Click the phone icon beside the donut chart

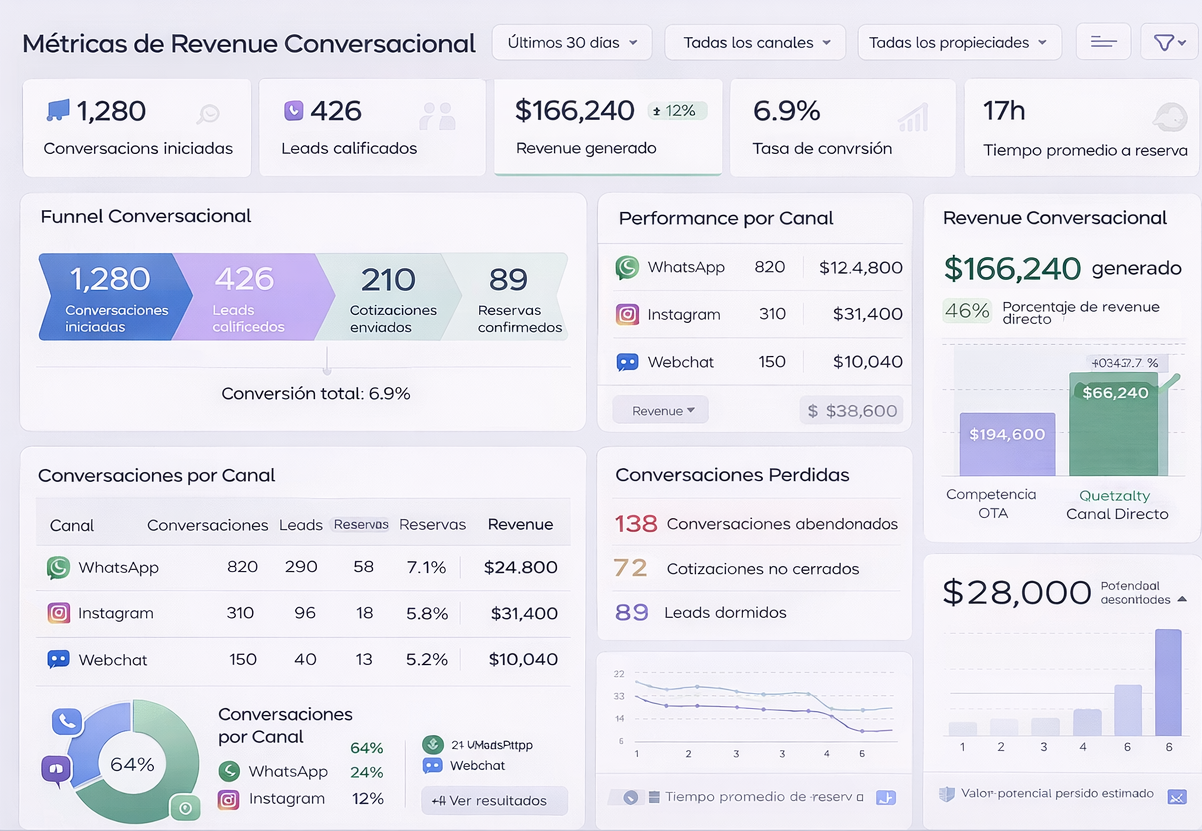67,721
